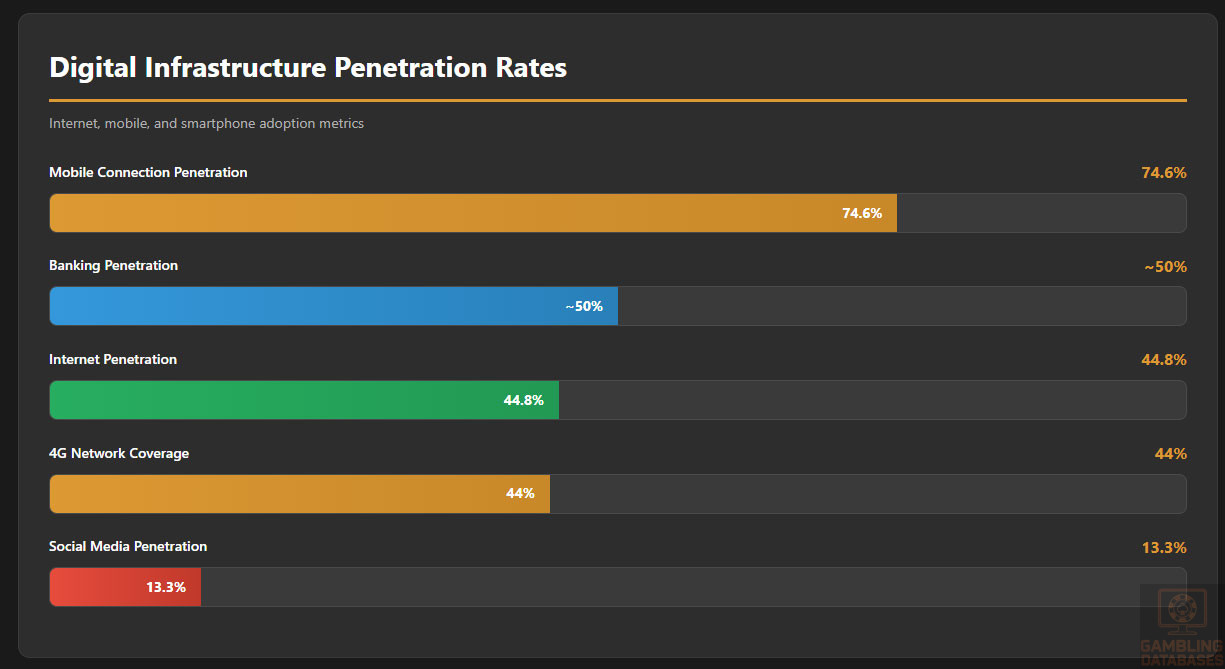Viewport: 1225px width, 669px height.
Task: Click the subtitle about adoption metrics
Action: pyautogui.click(x=206, y=124)
